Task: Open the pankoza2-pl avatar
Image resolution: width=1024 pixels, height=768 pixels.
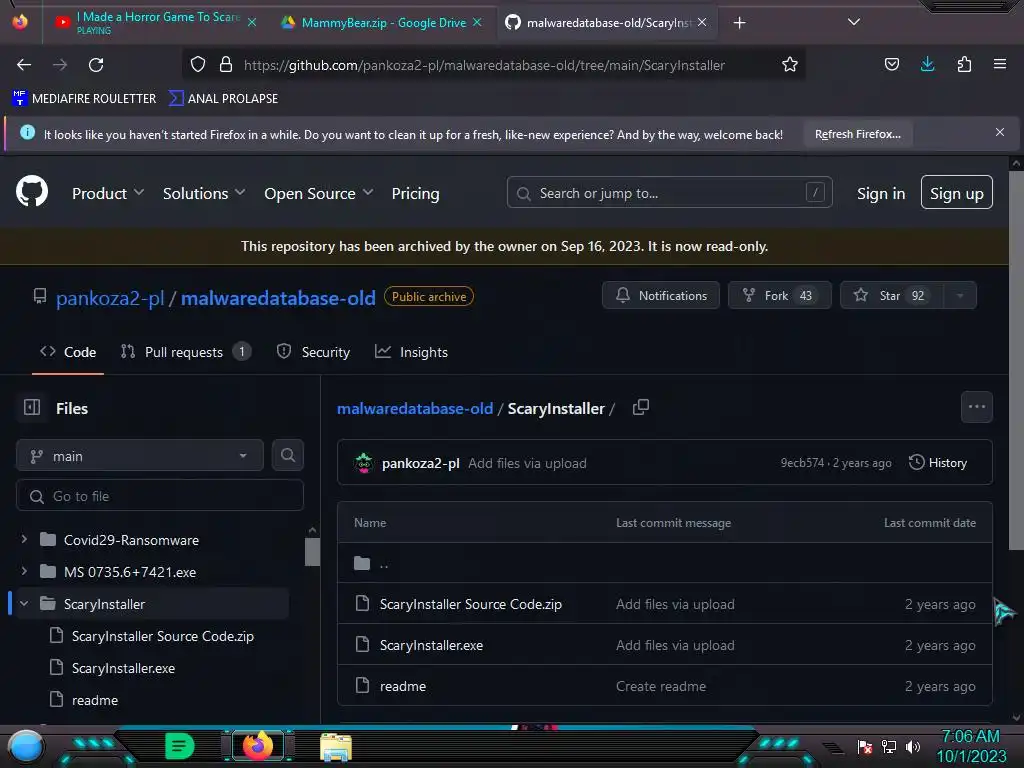Action: coord(364,463)
